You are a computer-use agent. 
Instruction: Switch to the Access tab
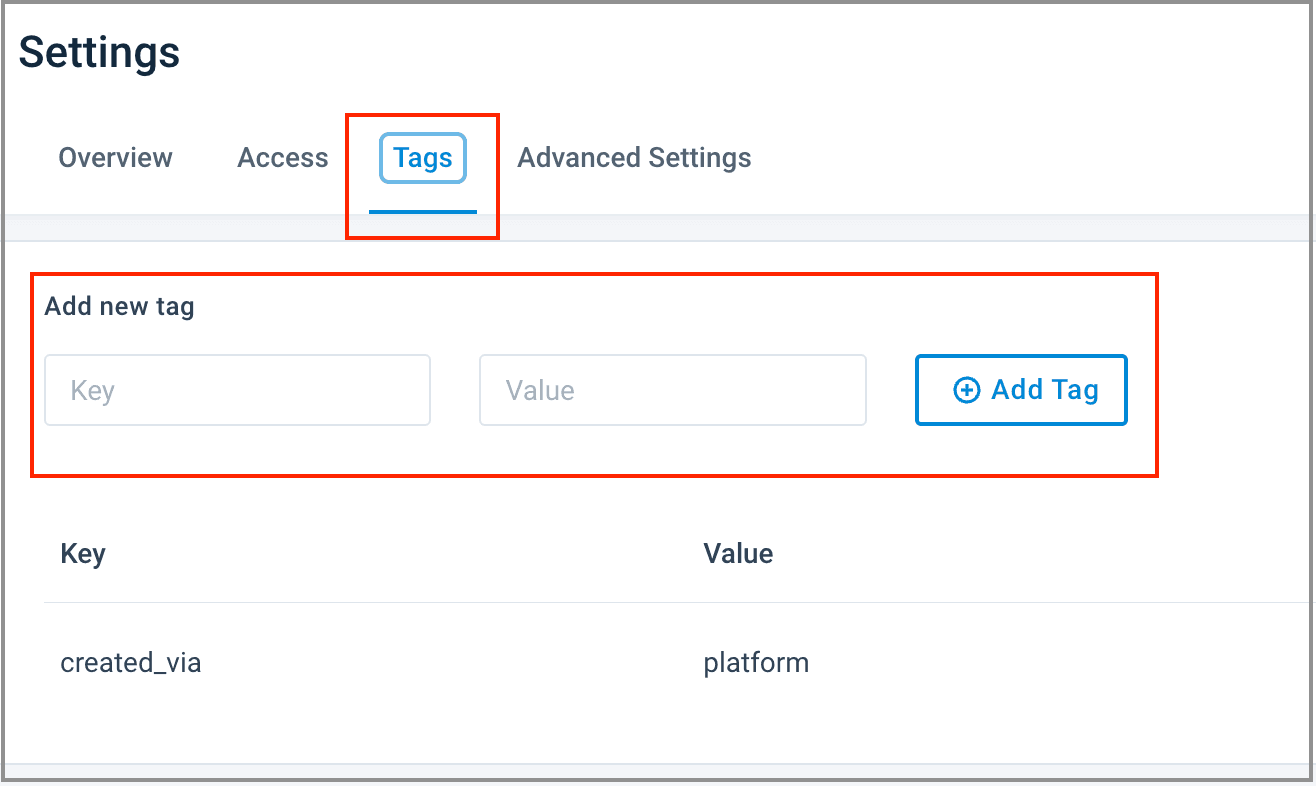282,158
